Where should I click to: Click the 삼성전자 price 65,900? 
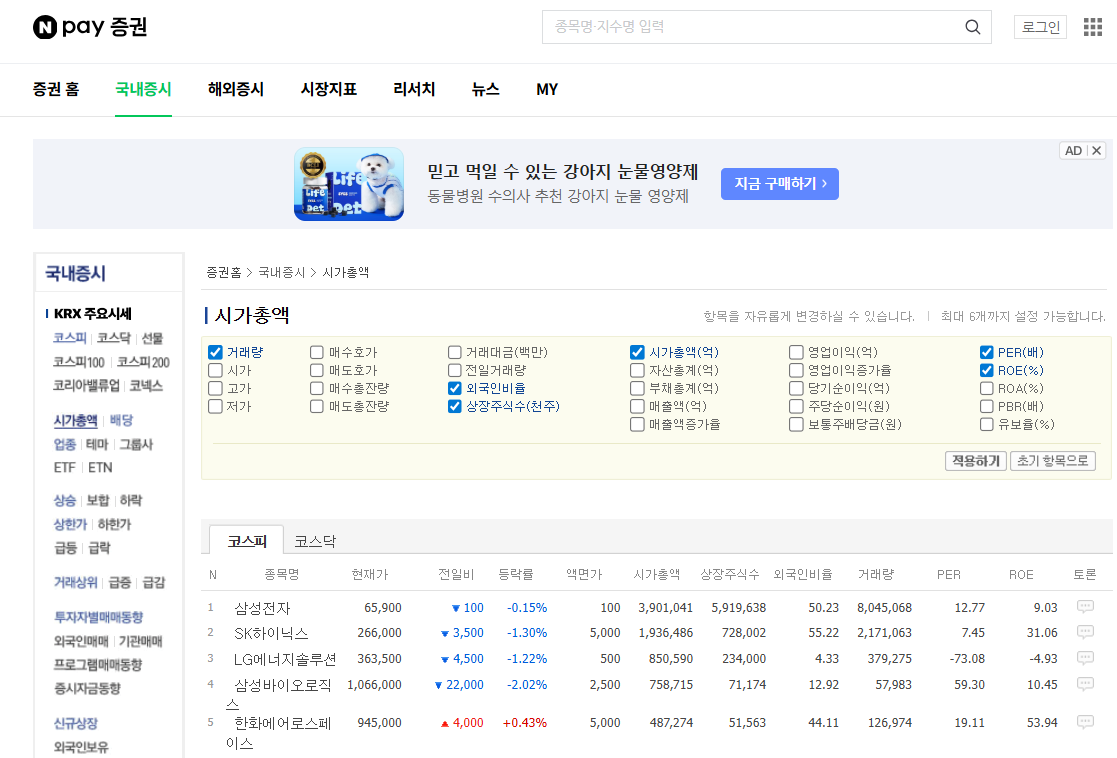click(x=383, y=608)
